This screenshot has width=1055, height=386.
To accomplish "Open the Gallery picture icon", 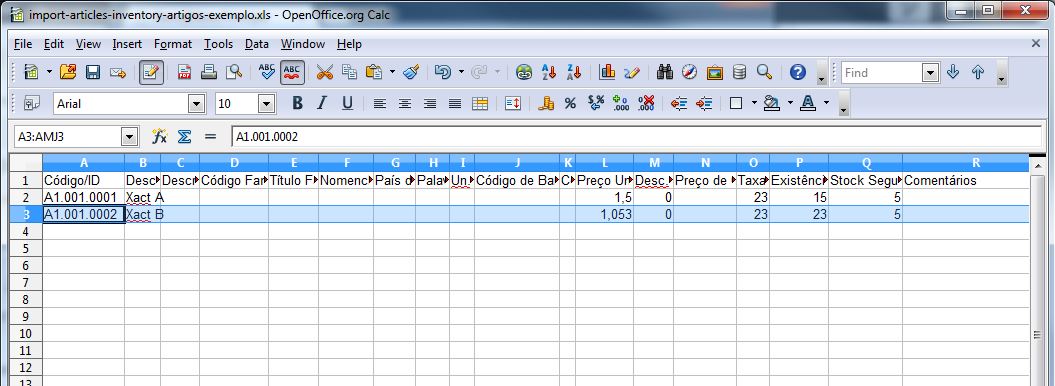I will 715,72.
